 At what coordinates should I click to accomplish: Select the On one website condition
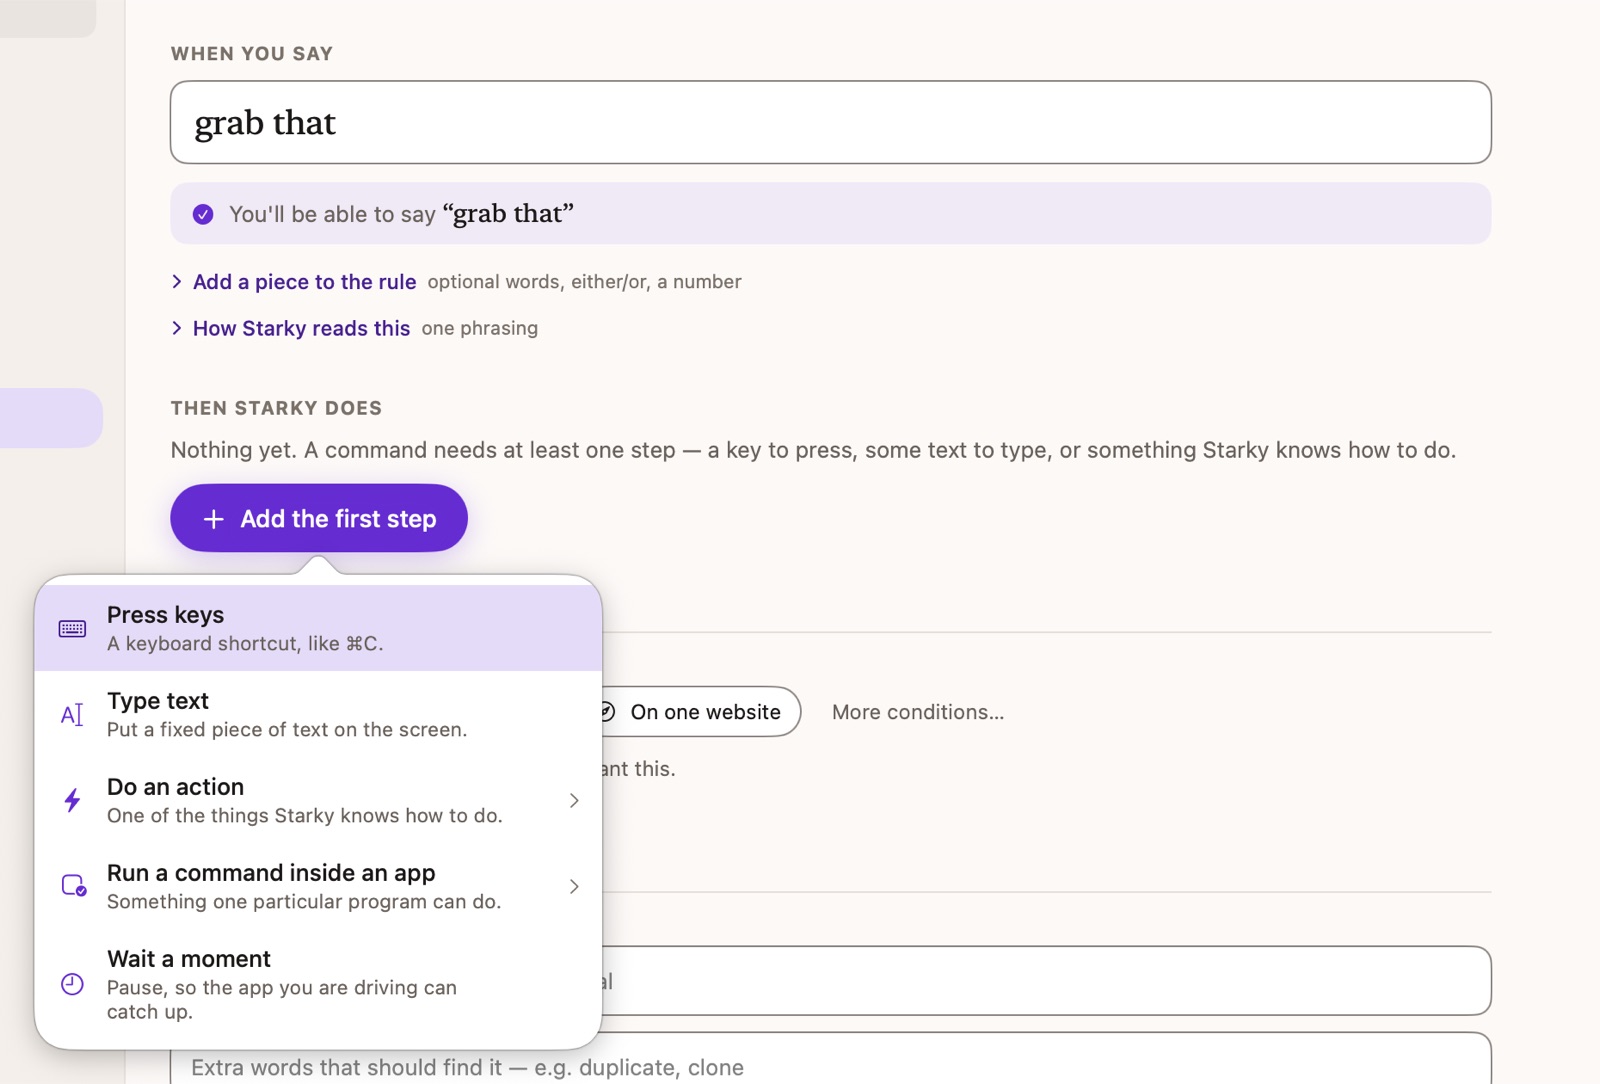(x=700, y=712)
